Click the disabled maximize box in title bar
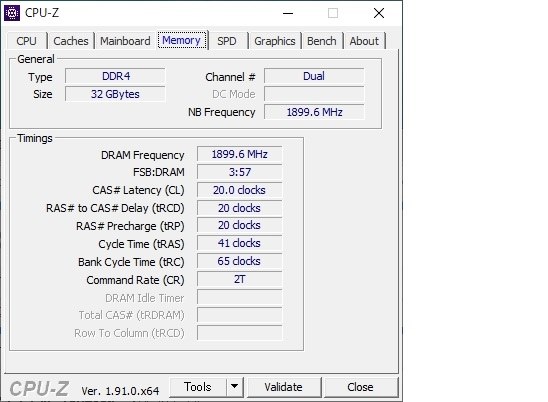Image resolution: width=548 pixels, height=402 pixels. click(333, 13)
